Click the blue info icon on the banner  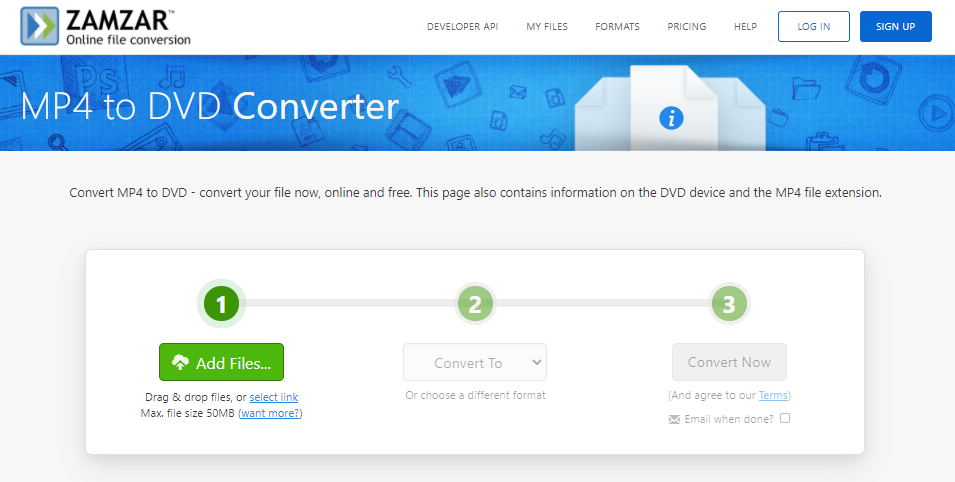(671, 118)
